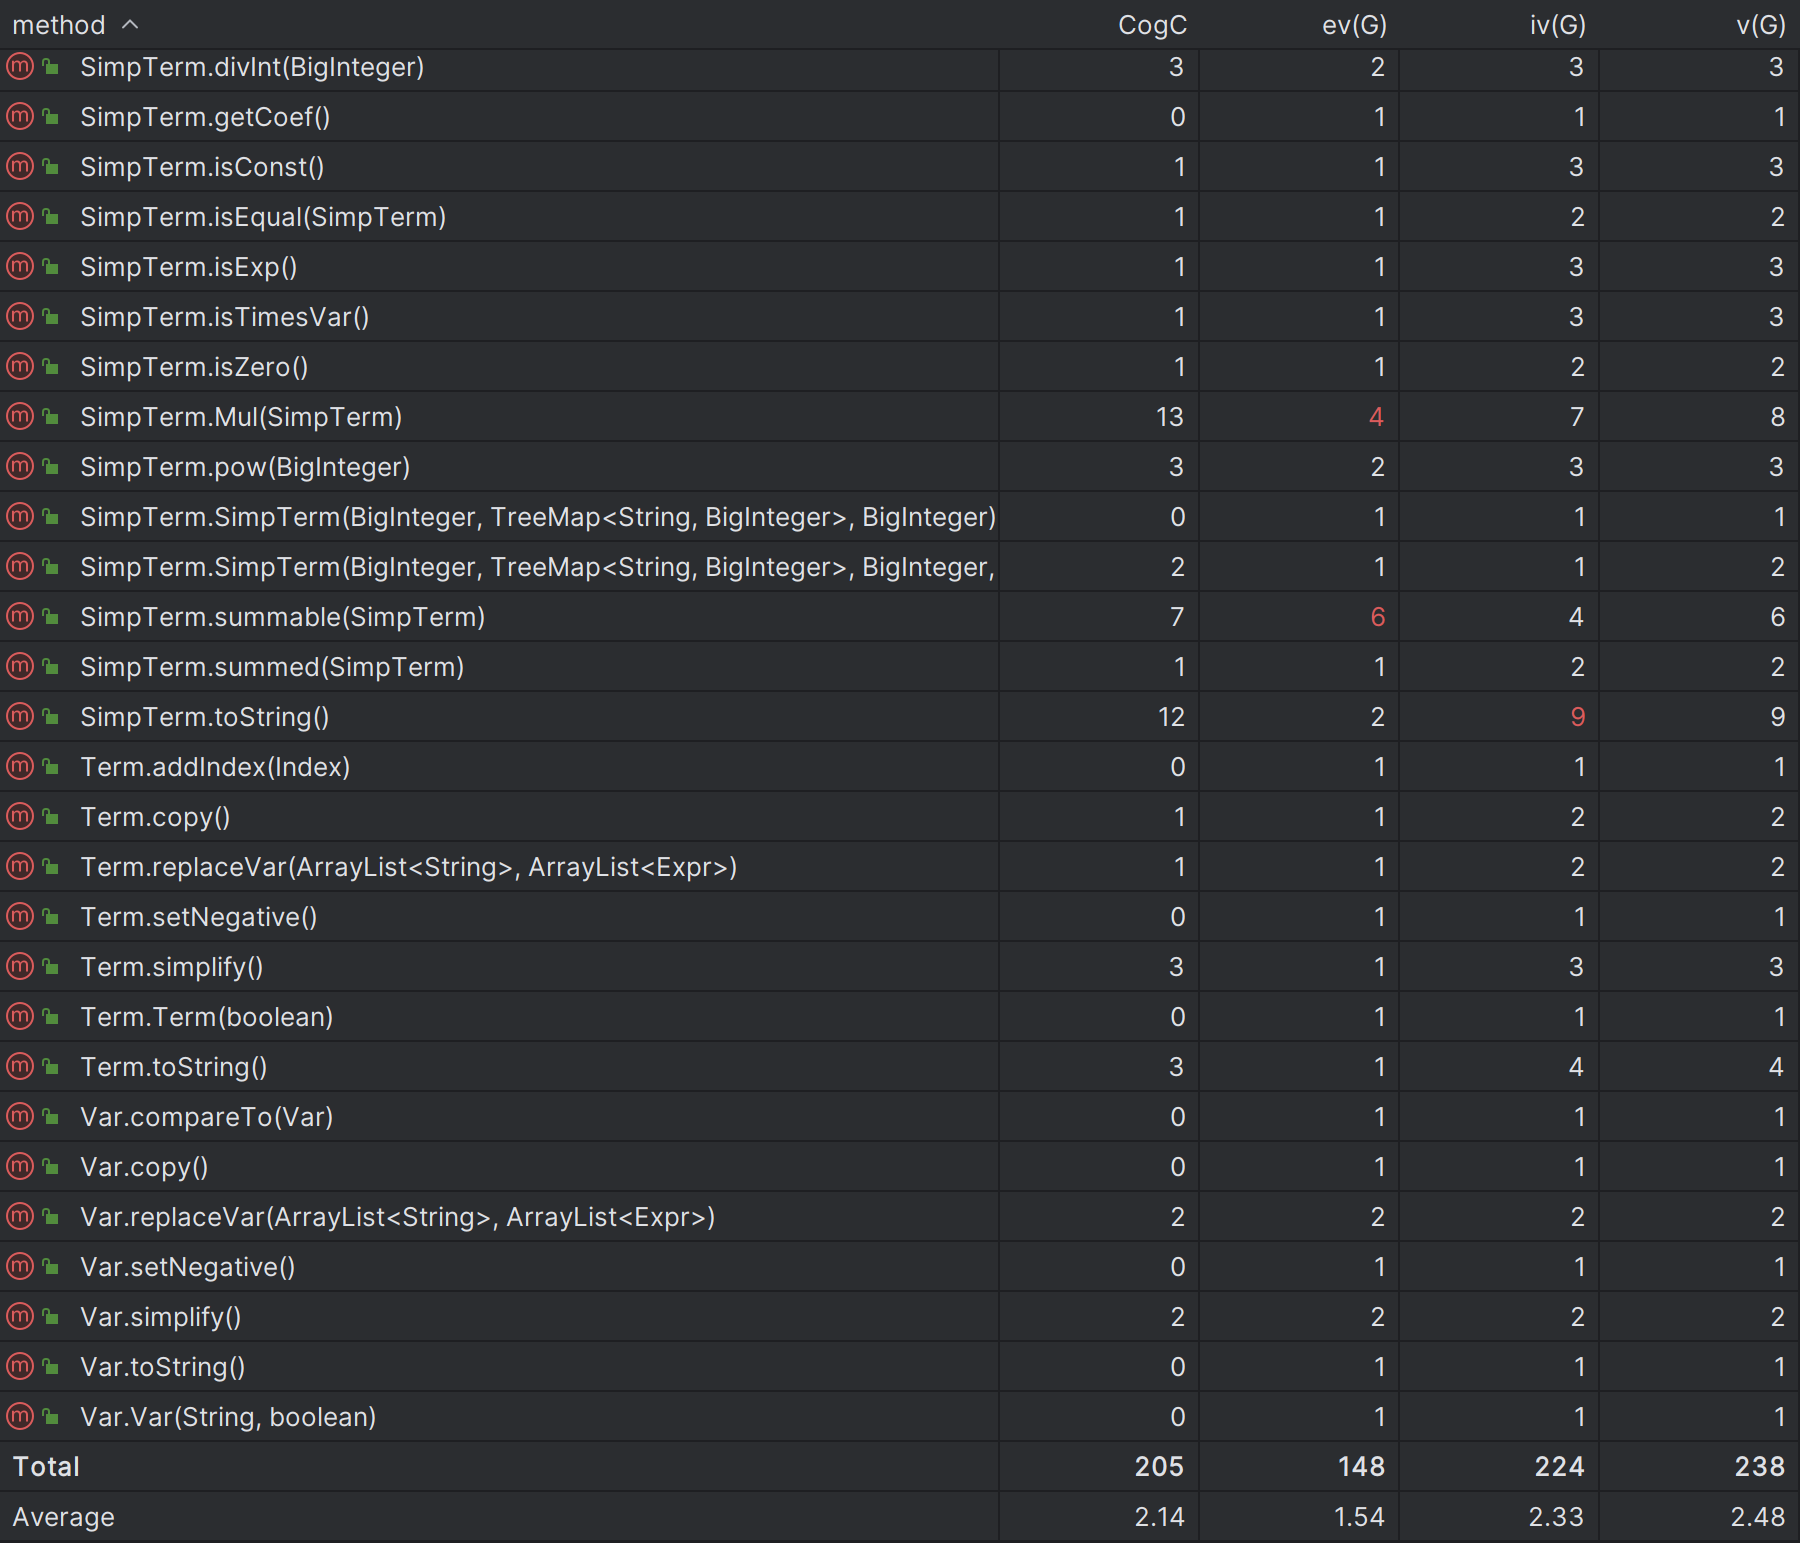Image resolution: width=1800 pixels, height=1543 pixels.
Task: Select the SimpTerm.pow(BigInteger) method name
Action: tap(245, 467)
